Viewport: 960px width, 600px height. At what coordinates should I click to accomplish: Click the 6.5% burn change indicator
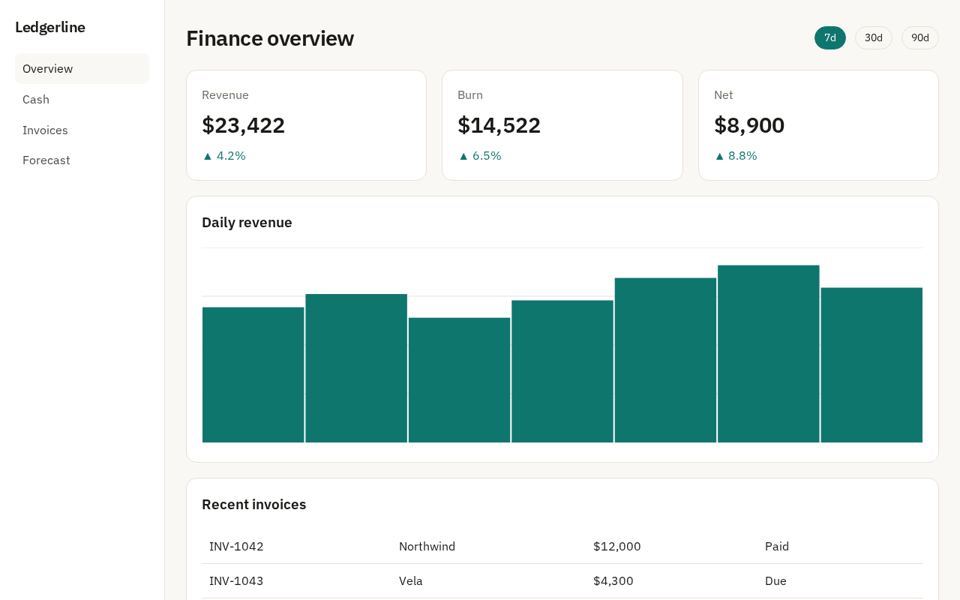pos(480,156)
